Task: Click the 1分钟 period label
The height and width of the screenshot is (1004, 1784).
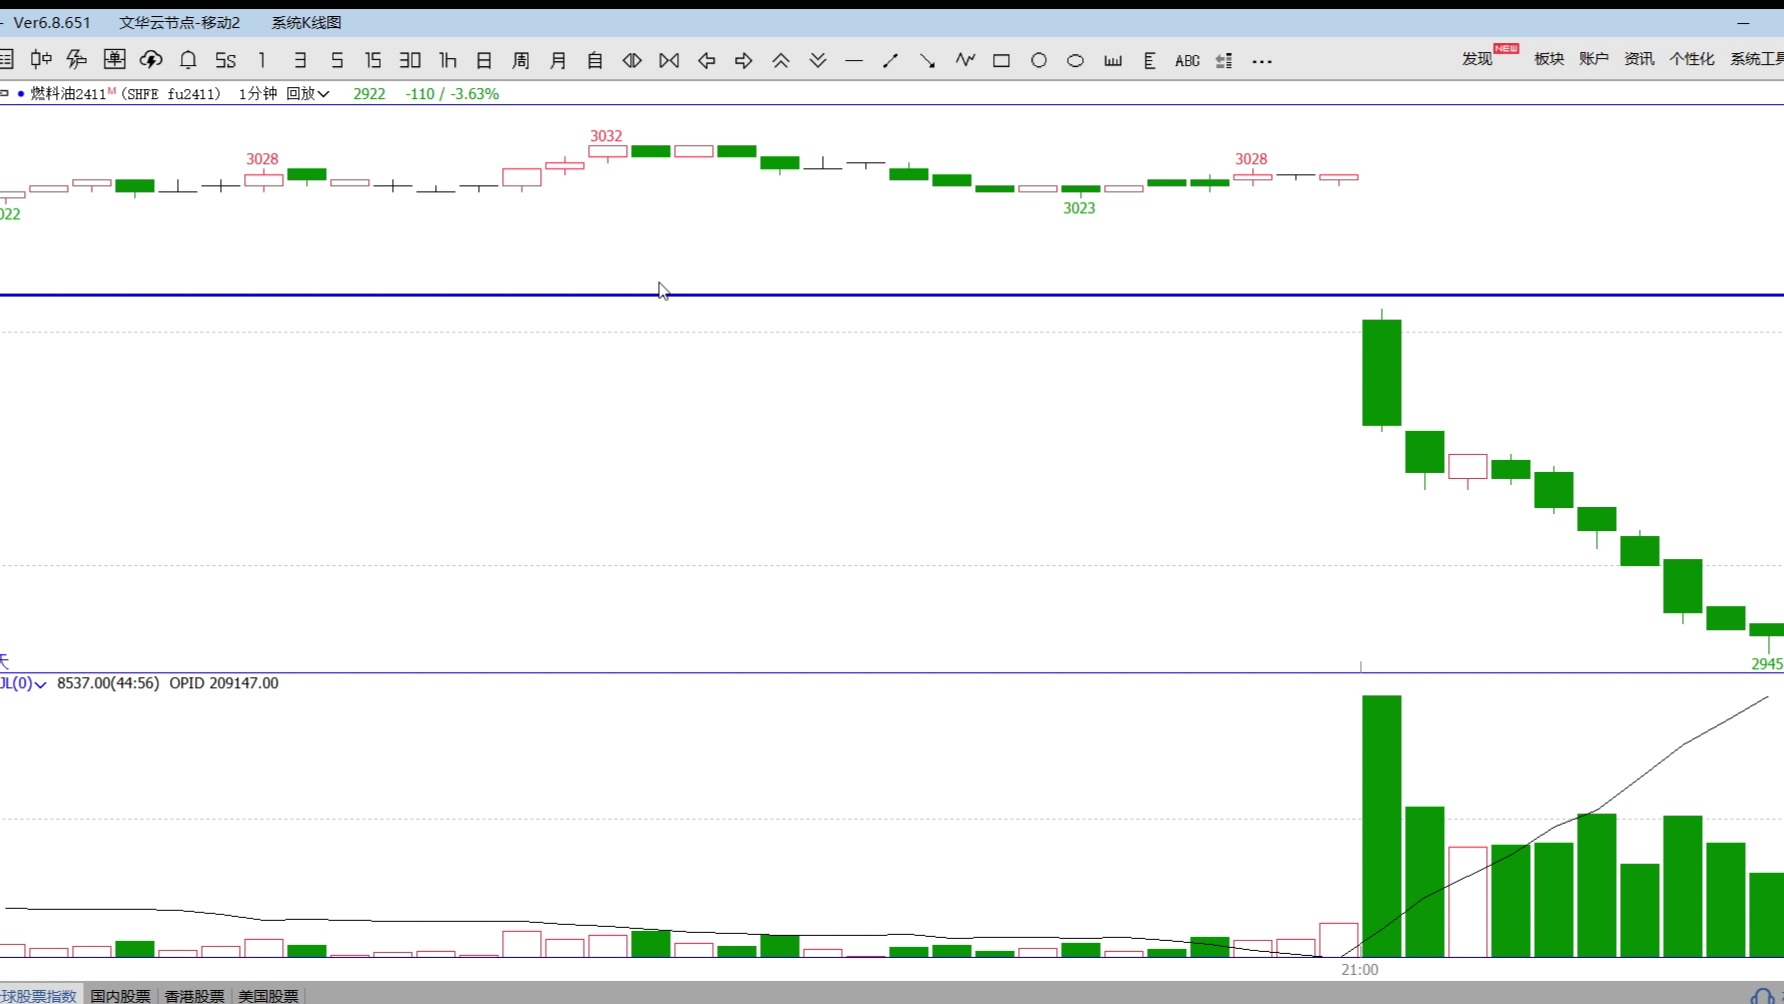Action: [x=258, y=93]
